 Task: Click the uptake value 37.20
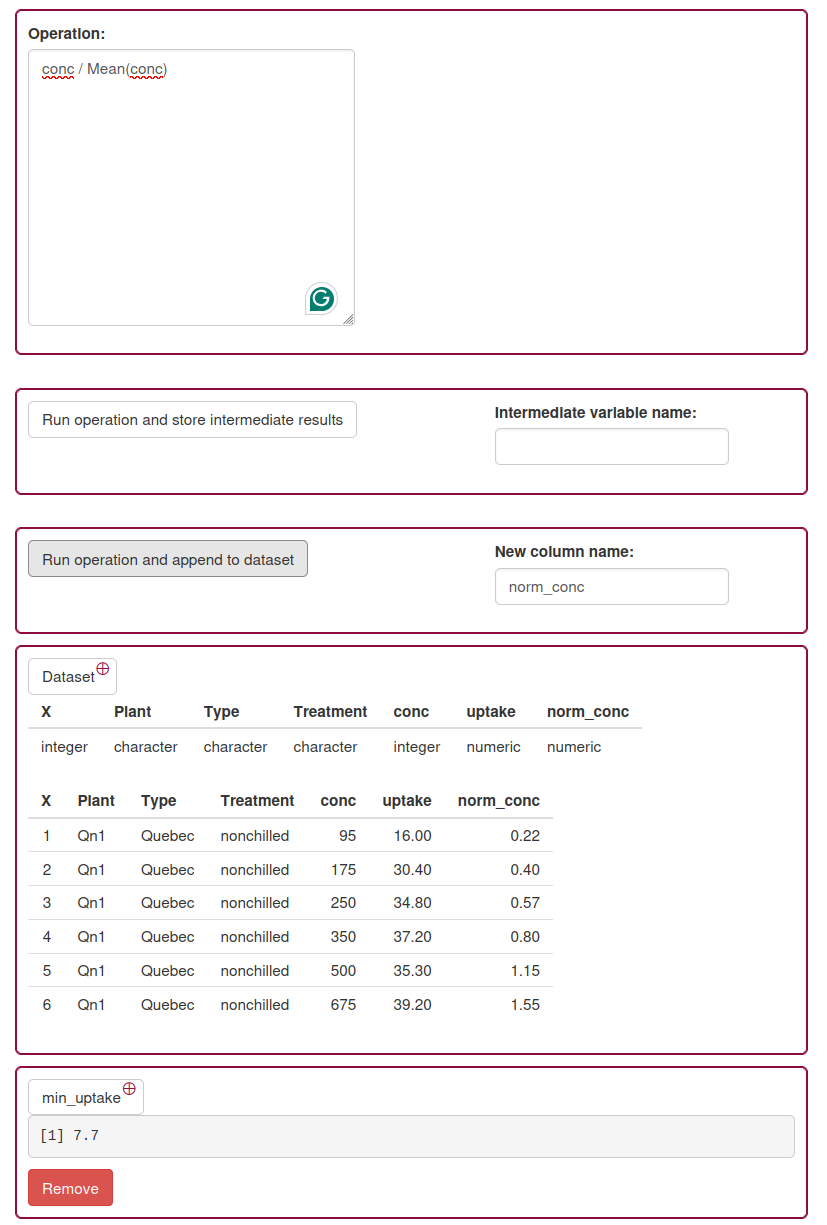412,937
